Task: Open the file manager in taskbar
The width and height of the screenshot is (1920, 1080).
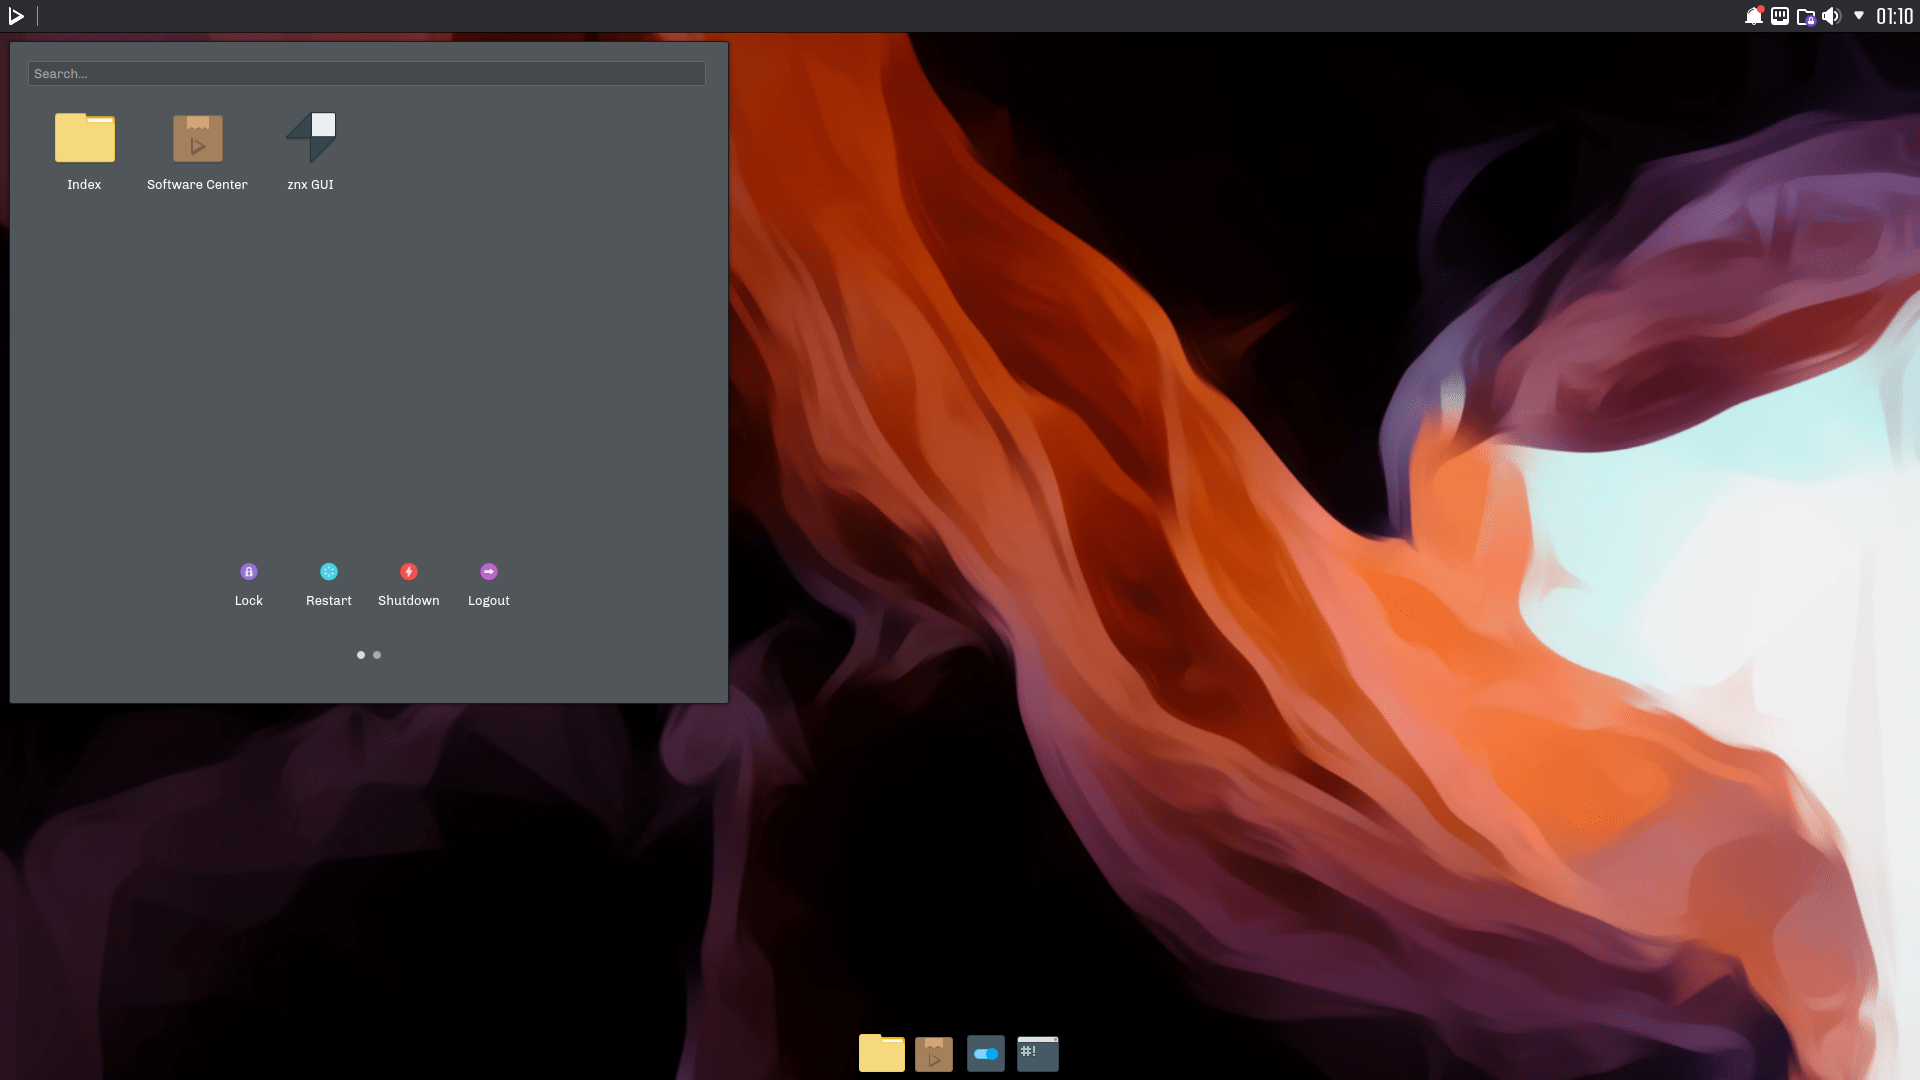Action: [x=881, y=1051]
